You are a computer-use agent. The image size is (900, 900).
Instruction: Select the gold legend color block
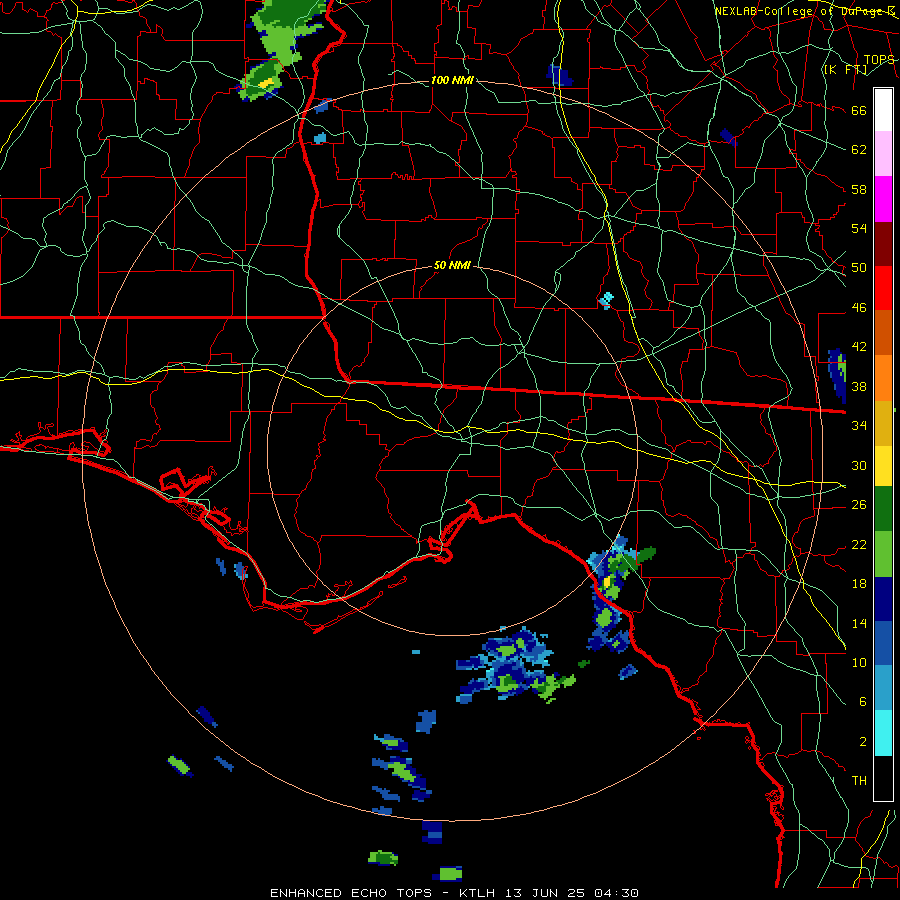pyautogui.click(x=883, y=423)
